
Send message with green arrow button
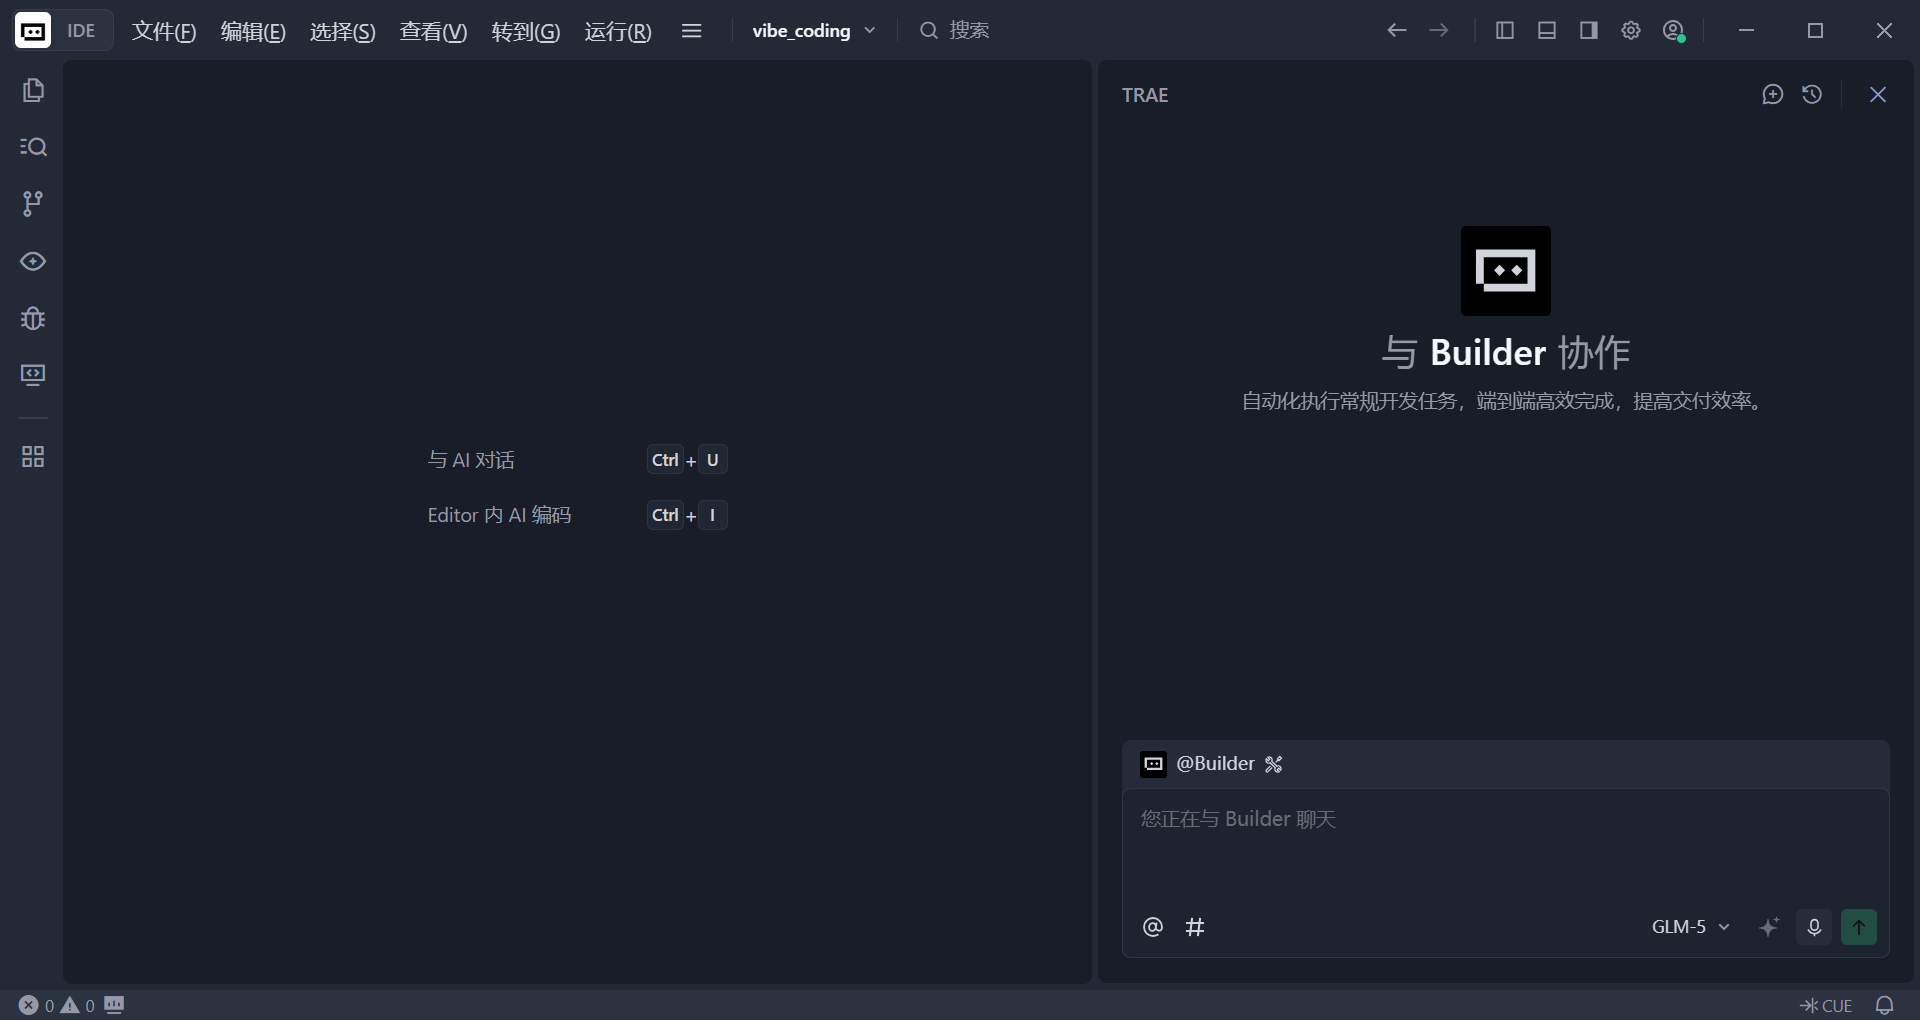(x=1859, y=927)
